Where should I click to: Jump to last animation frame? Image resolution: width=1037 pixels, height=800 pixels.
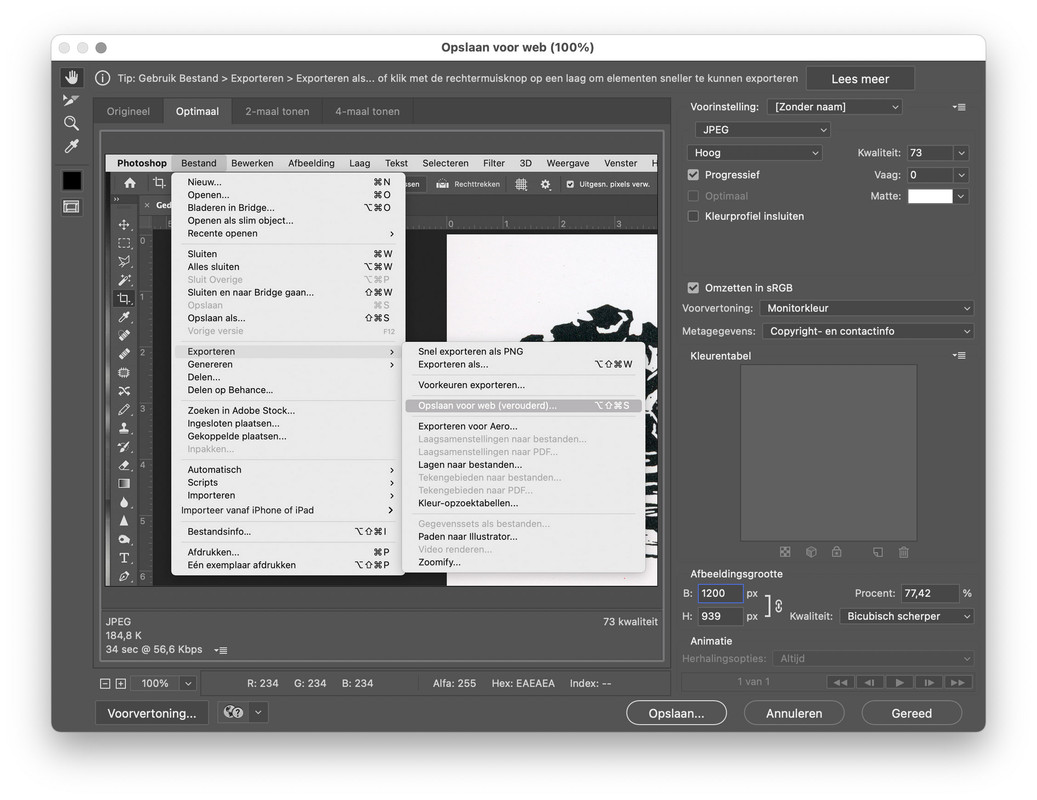pos(958,682)
